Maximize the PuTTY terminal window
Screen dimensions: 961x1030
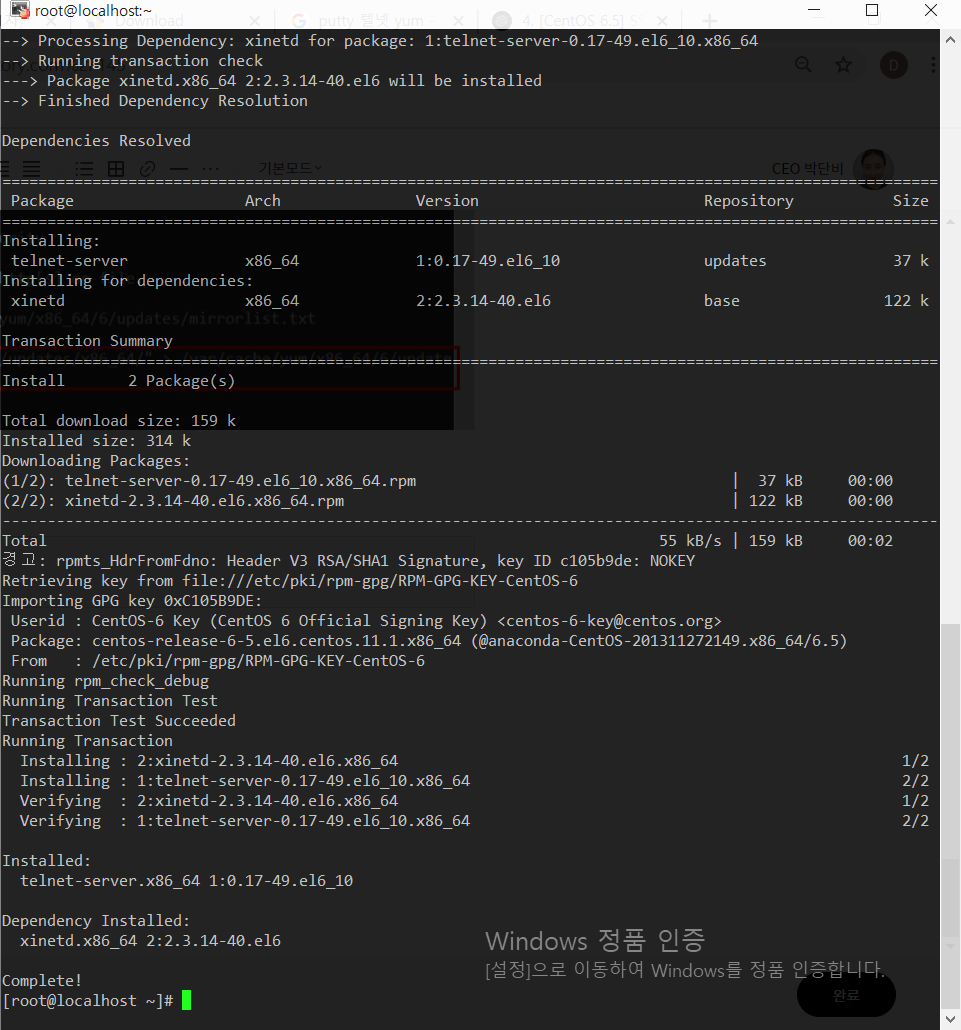tap(872, 10)
